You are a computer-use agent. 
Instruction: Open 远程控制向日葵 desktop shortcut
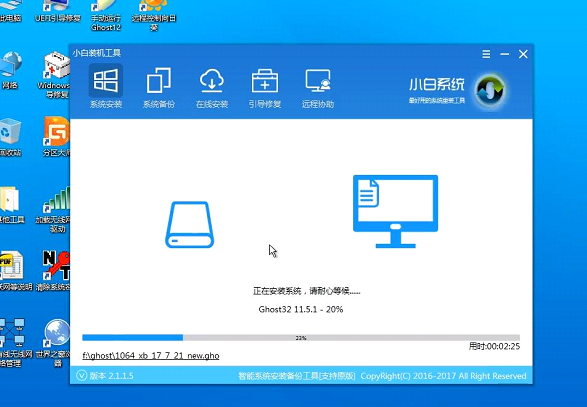[x=154, y=16]
